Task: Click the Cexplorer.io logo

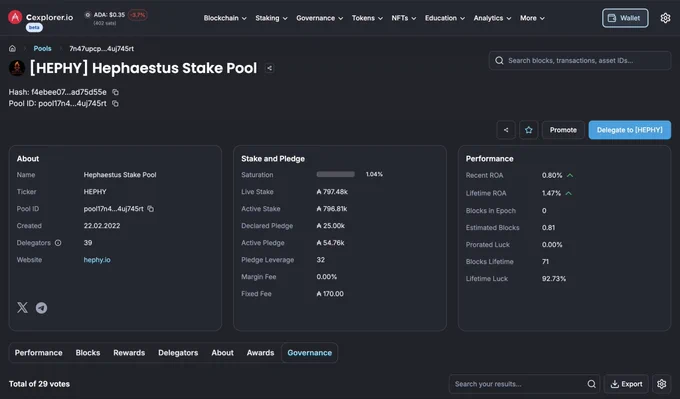Action: tap(41, 17)
